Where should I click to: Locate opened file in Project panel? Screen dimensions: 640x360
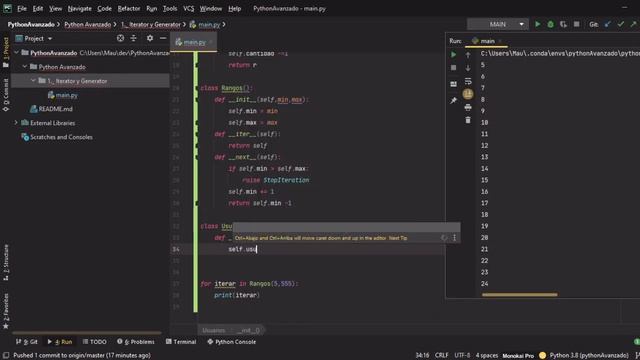tap(120, 38)
